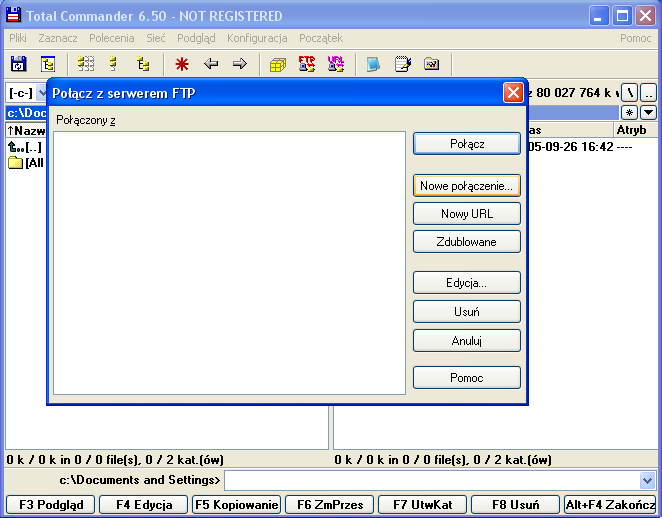662x518 pixels.
Task: Click the F6 ZmPrzes button
Action: 330,504
